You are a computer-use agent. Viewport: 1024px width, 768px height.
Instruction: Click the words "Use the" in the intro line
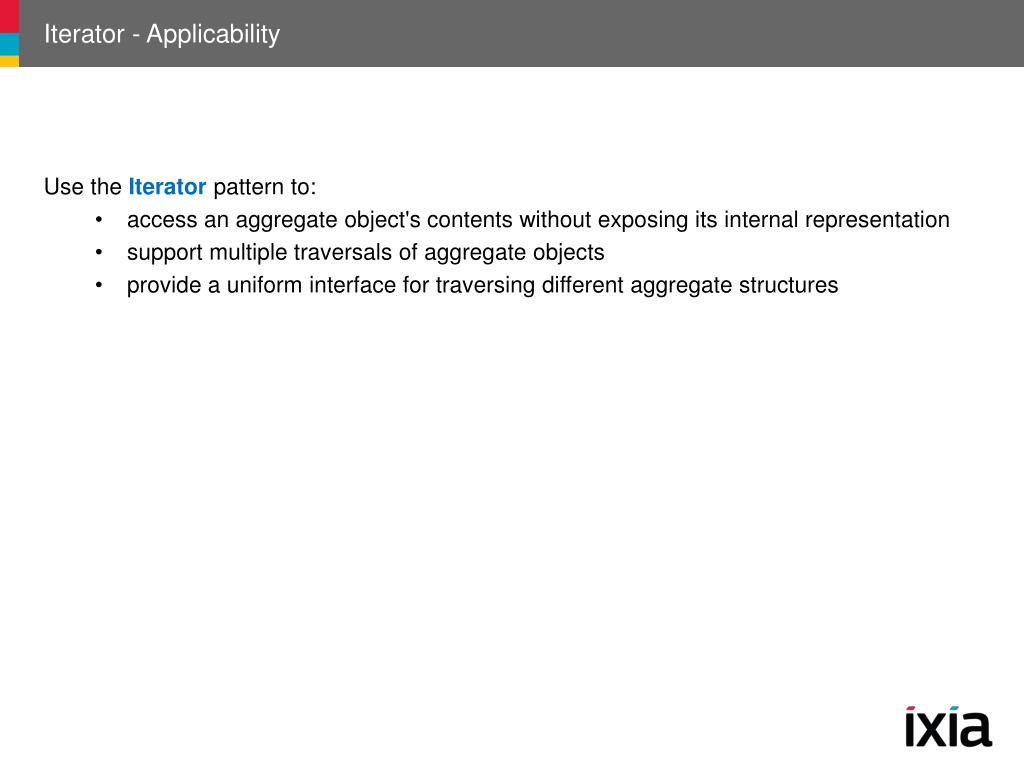(x=83, y=187)
